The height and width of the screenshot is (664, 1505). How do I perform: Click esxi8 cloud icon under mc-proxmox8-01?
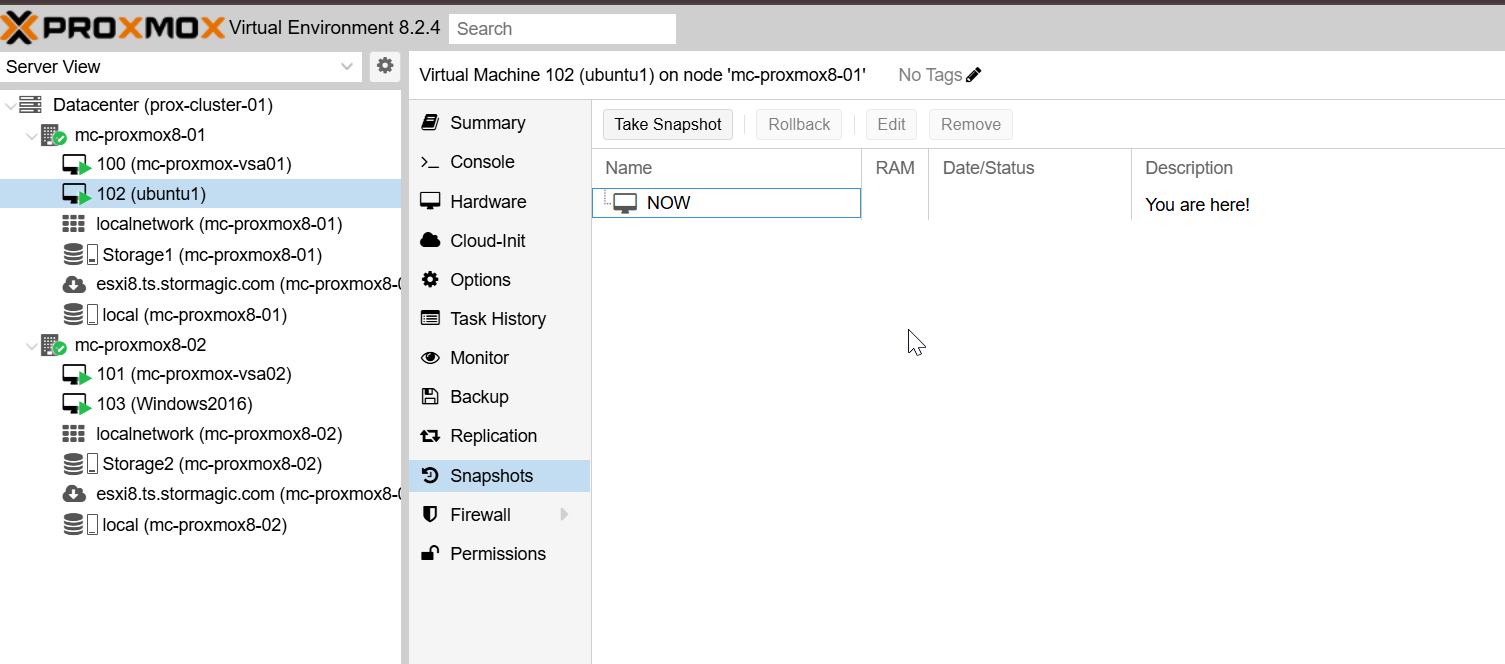(x=73, y=284)
